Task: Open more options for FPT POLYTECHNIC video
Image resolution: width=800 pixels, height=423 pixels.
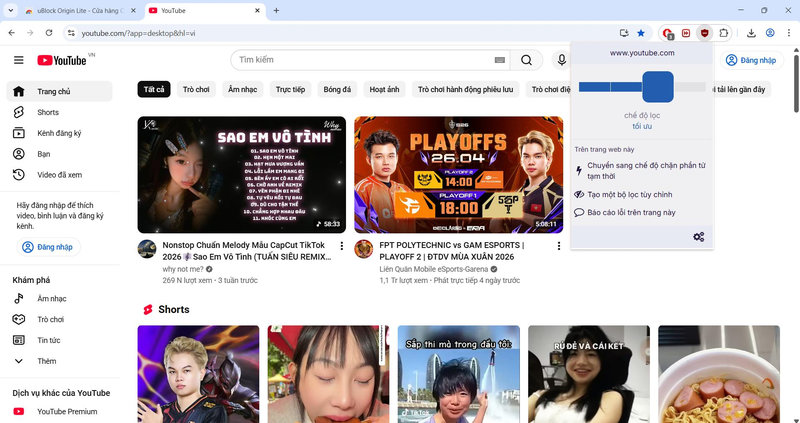Action: [559, 246]
